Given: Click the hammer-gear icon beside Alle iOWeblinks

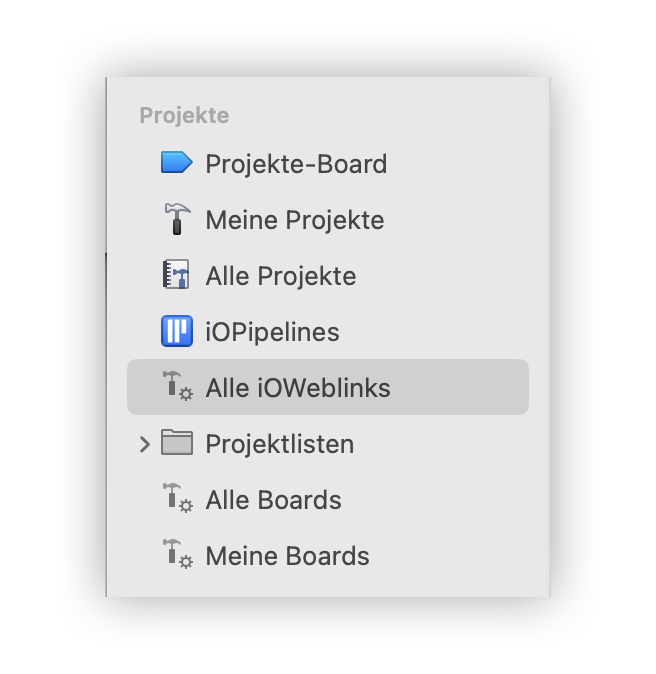Looking at the screenshot, I should [178, 386].
